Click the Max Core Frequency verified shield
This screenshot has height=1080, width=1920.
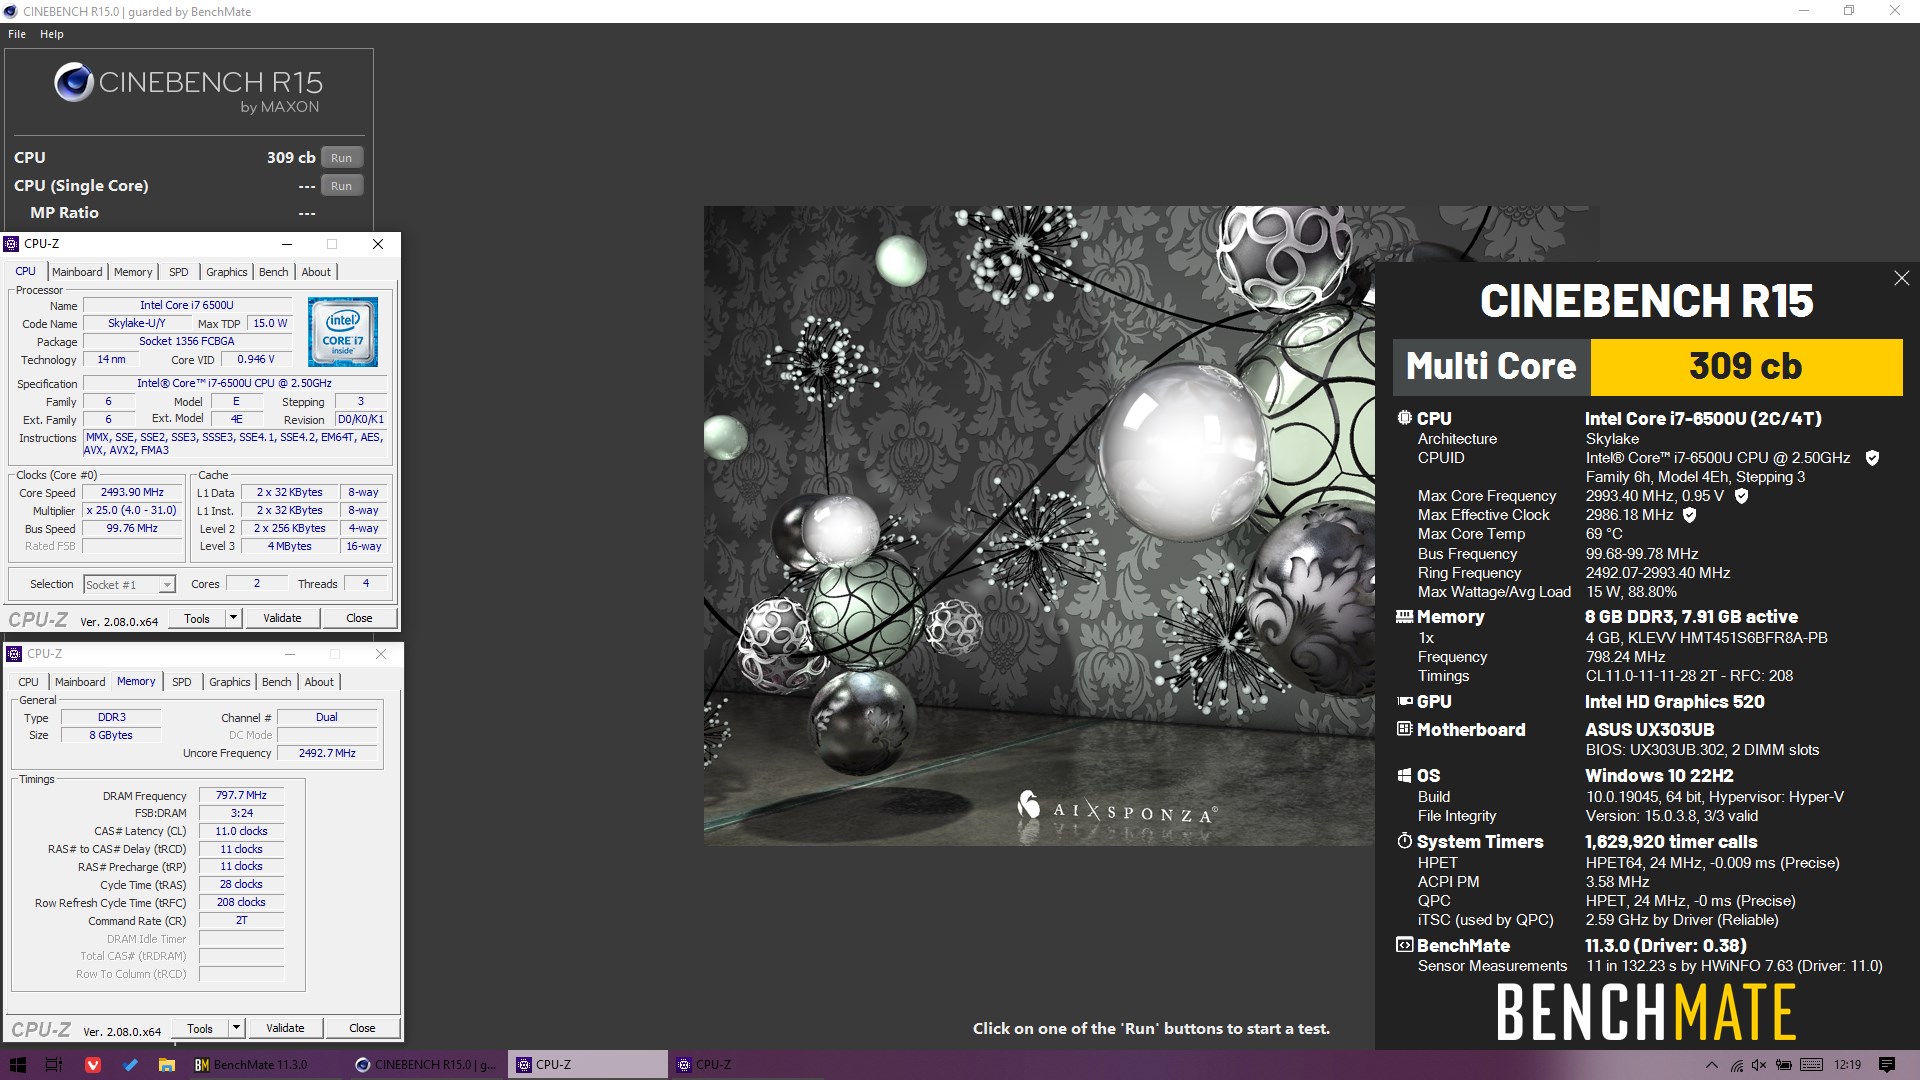(x=1741, y=496)
